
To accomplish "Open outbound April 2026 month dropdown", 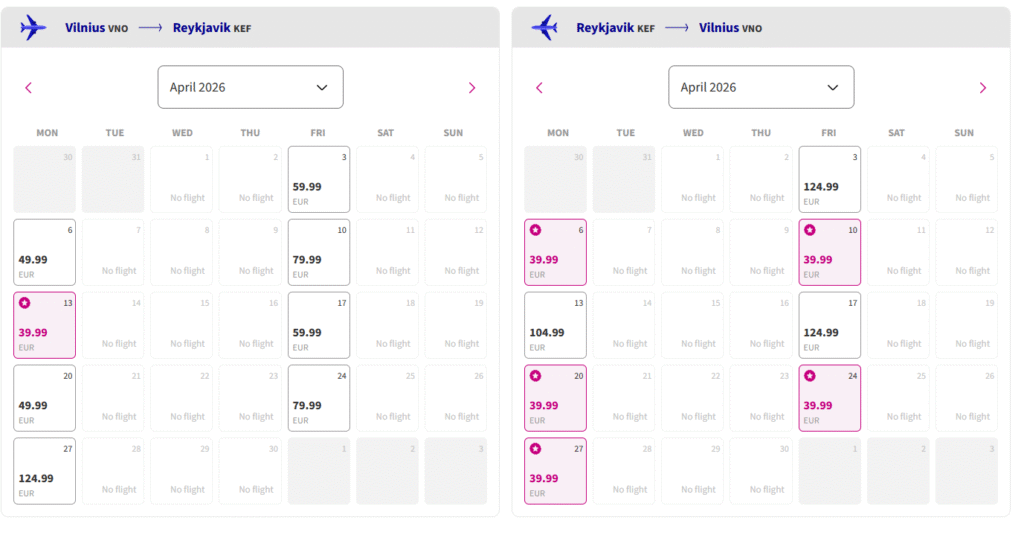I will pos(250,87).
